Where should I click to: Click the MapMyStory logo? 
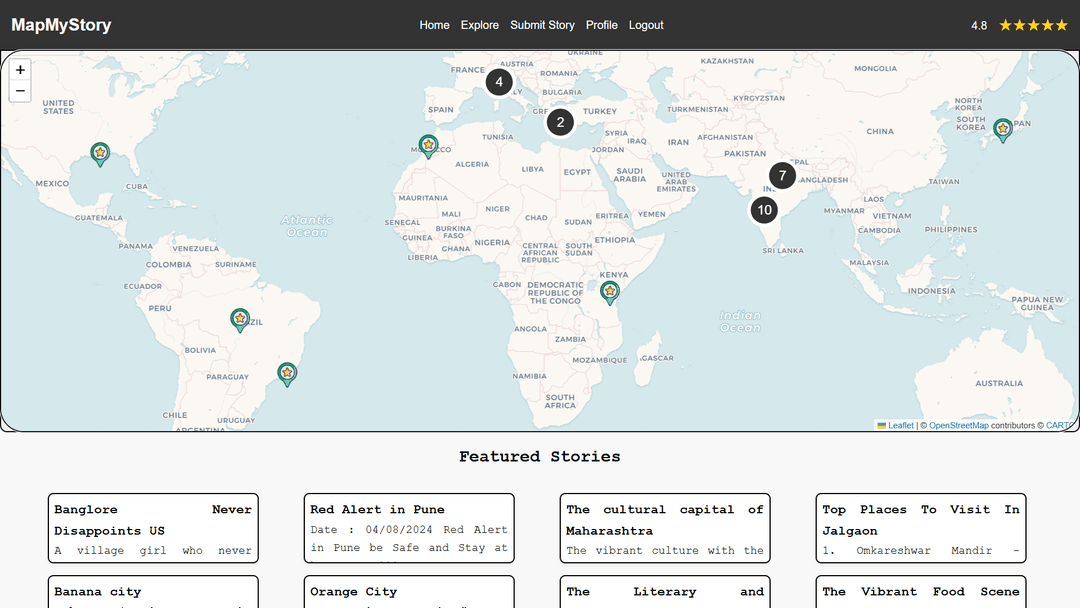pos(61,25)
